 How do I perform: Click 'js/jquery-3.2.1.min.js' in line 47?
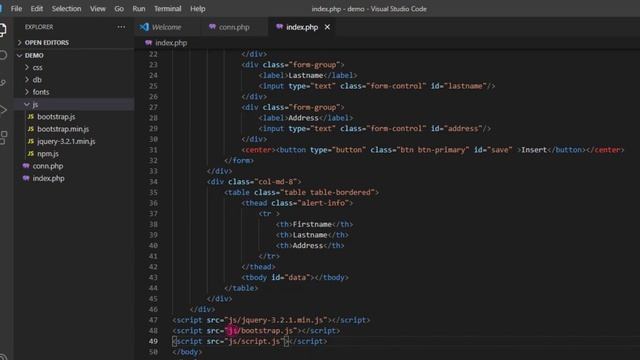pos(276,320)
